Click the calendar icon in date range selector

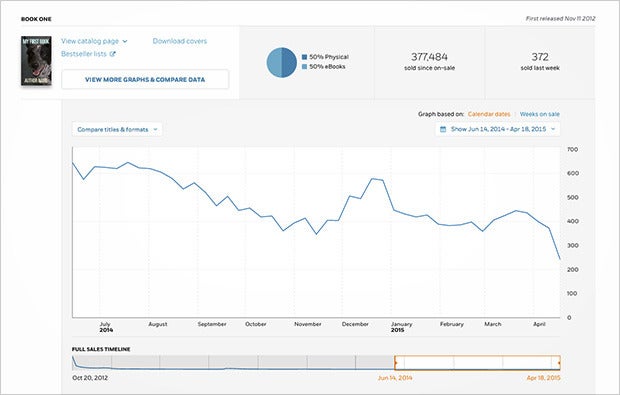tap(443, 129)
